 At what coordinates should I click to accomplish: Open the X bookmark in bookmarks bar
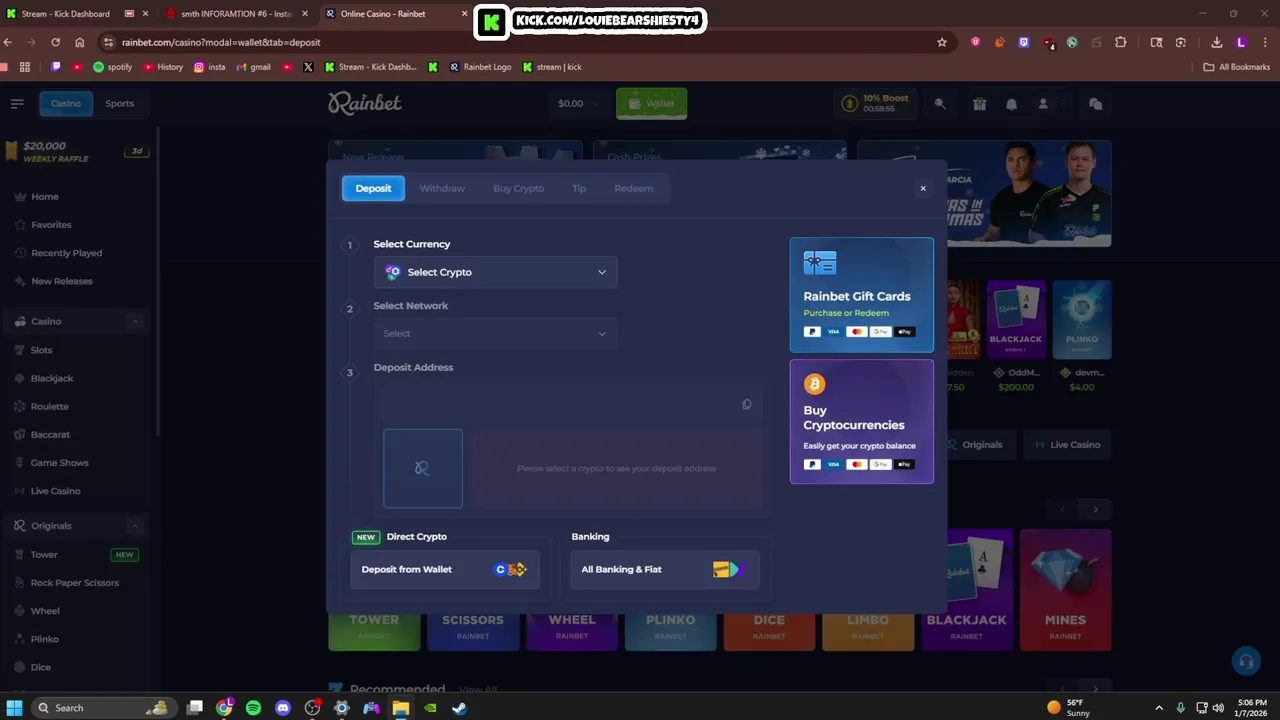point(308,67)
